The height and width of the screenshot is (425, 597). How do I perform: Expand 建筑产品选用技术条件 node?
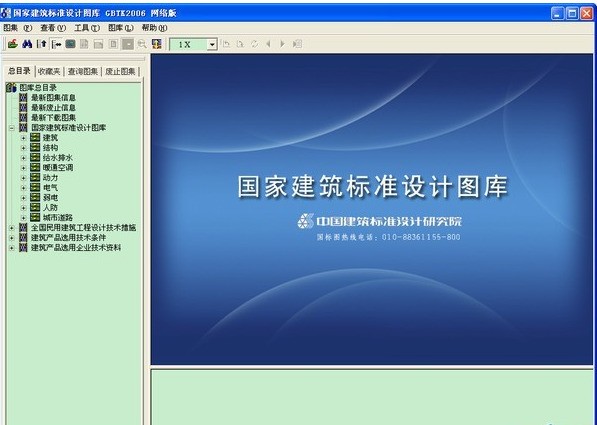11,238
